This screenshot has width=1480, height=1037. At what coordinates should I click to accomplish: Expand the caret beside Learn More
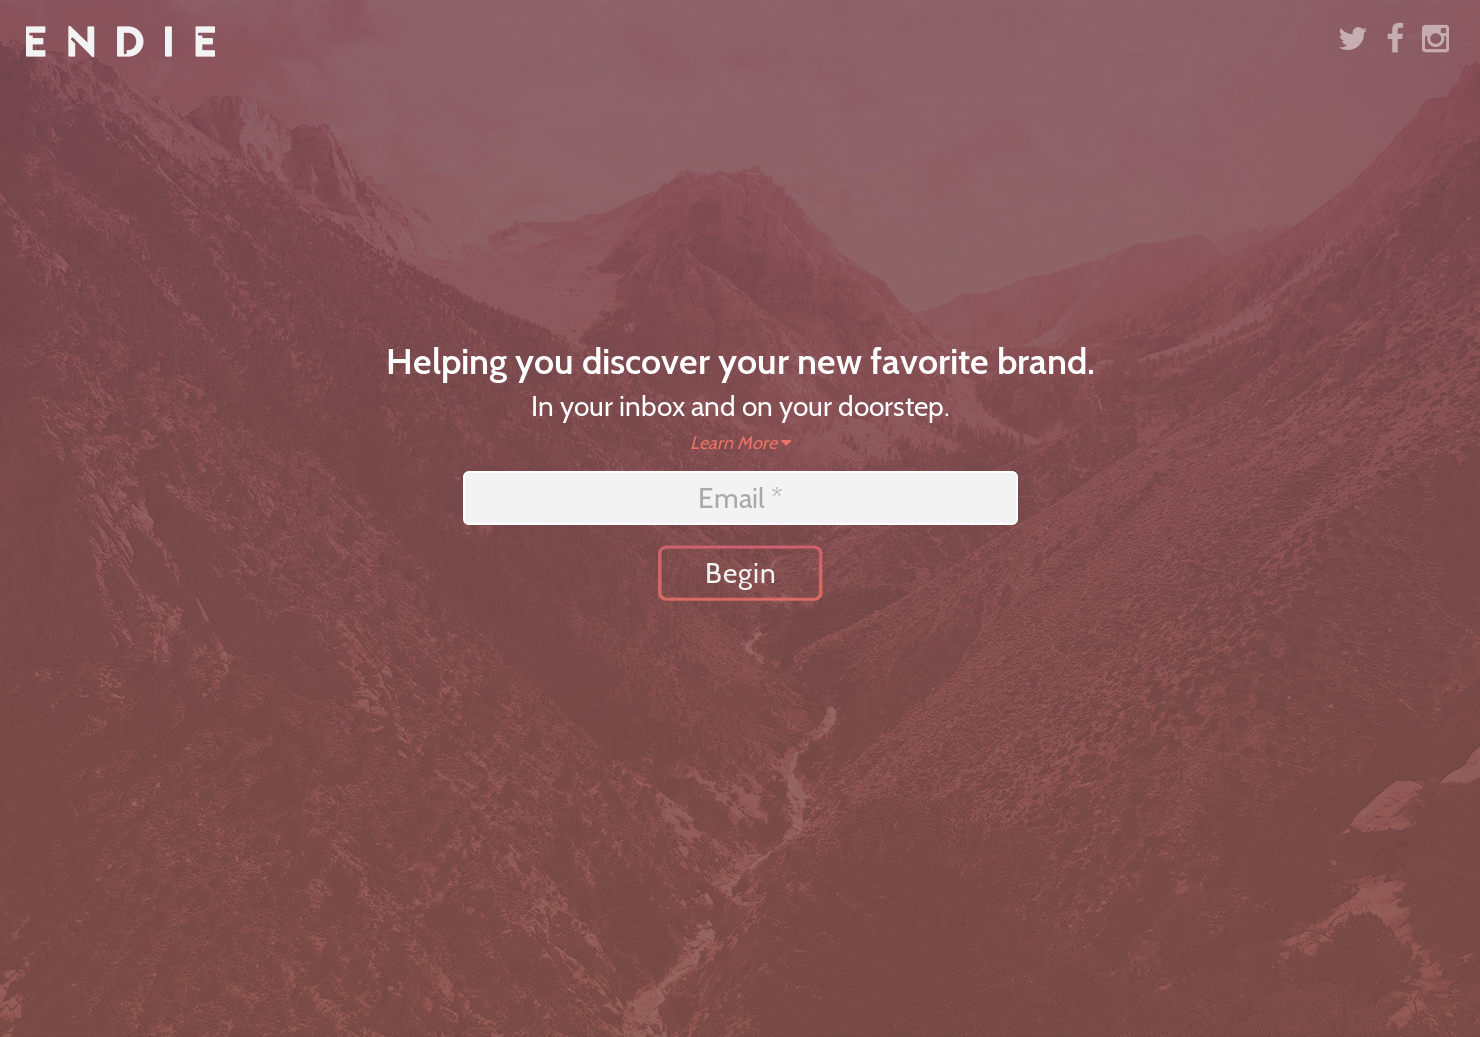pos(786,443)
